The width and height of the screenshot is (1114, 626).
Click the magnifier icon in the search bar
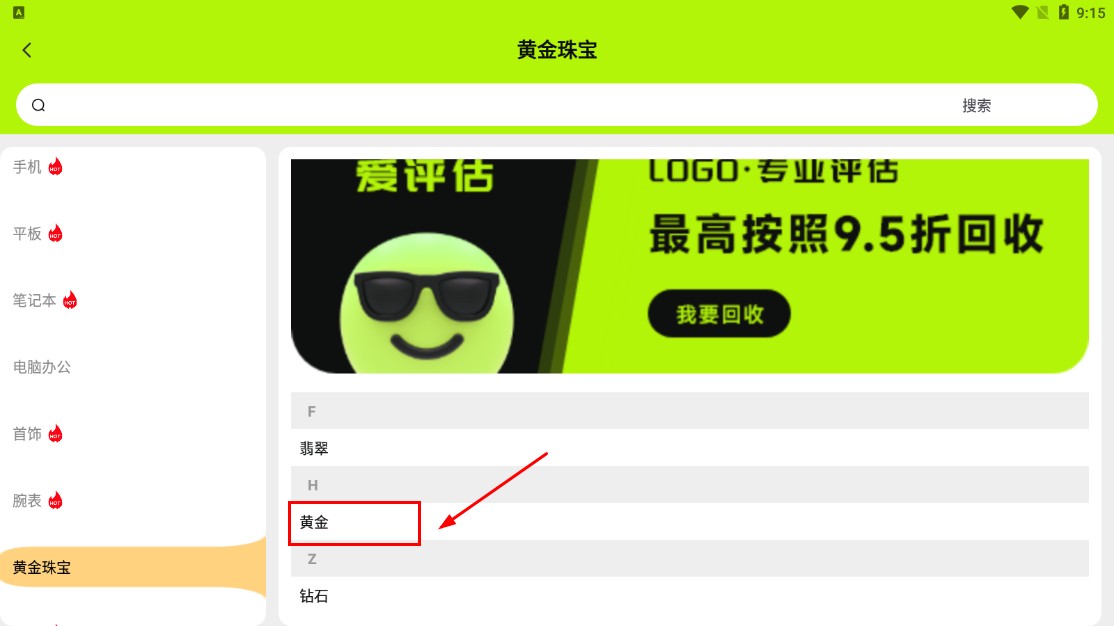pyautogui.click(x=38, y=105)
